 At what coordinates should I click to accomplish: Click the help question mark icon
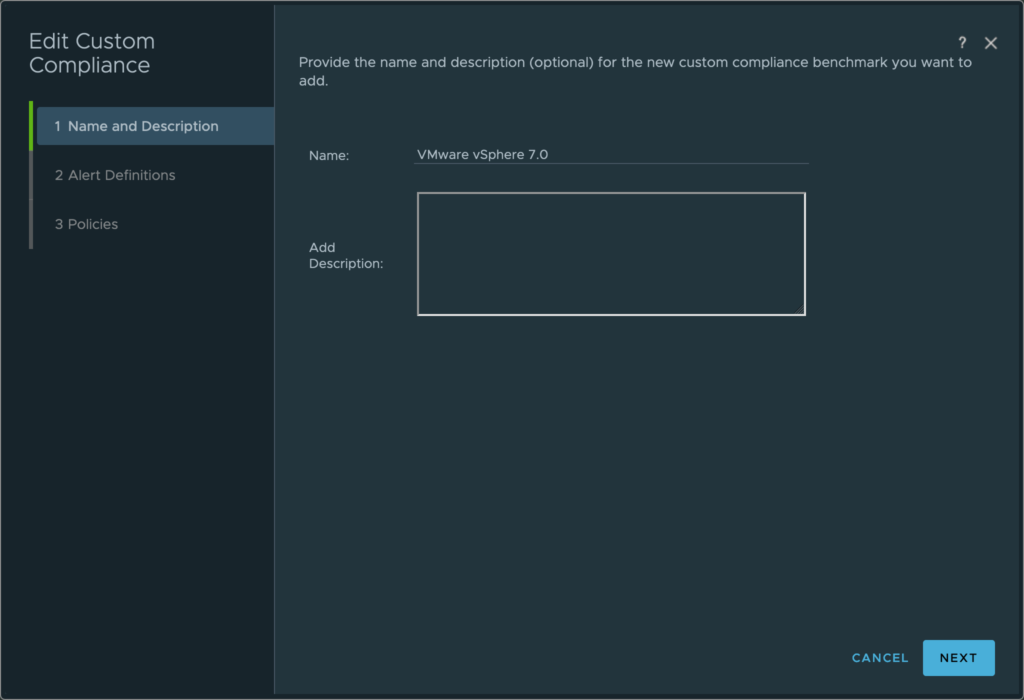point(962,43)
